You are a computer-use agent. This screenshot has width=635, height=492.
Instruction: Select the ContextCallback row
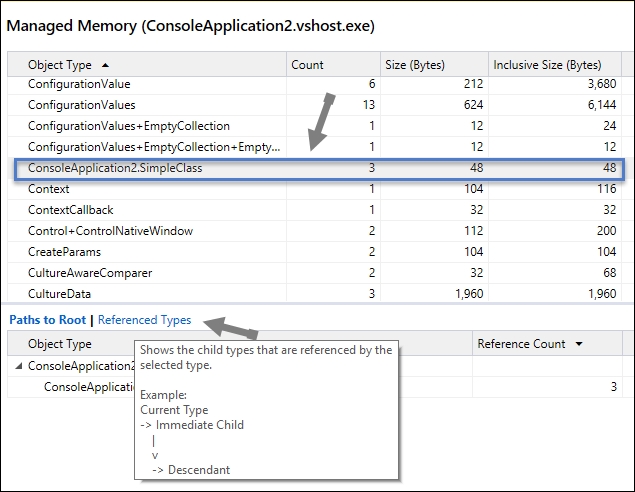(x=314, y=210)
